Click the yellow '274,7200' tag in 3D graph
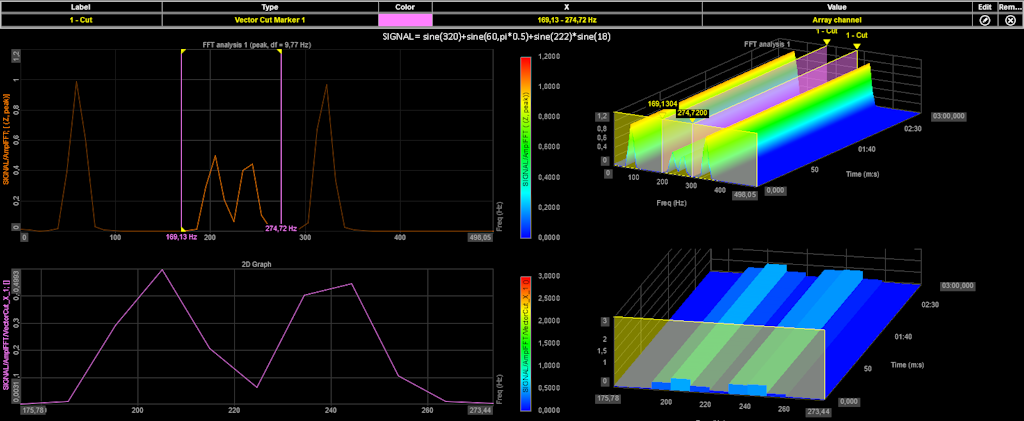 691,112
